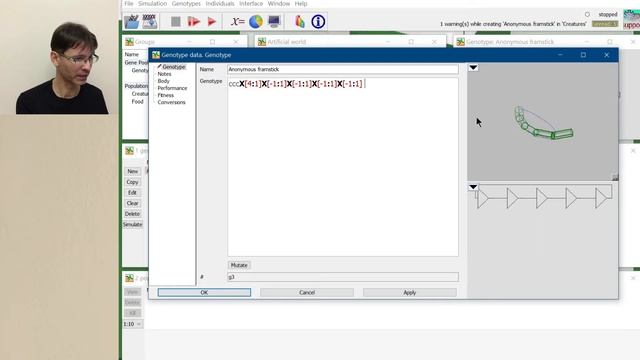Image resolution: width=640 pixels, height=360 pixels.
Task: Click the small icon at 3D preview corner
Action: (x=615, y=177)
